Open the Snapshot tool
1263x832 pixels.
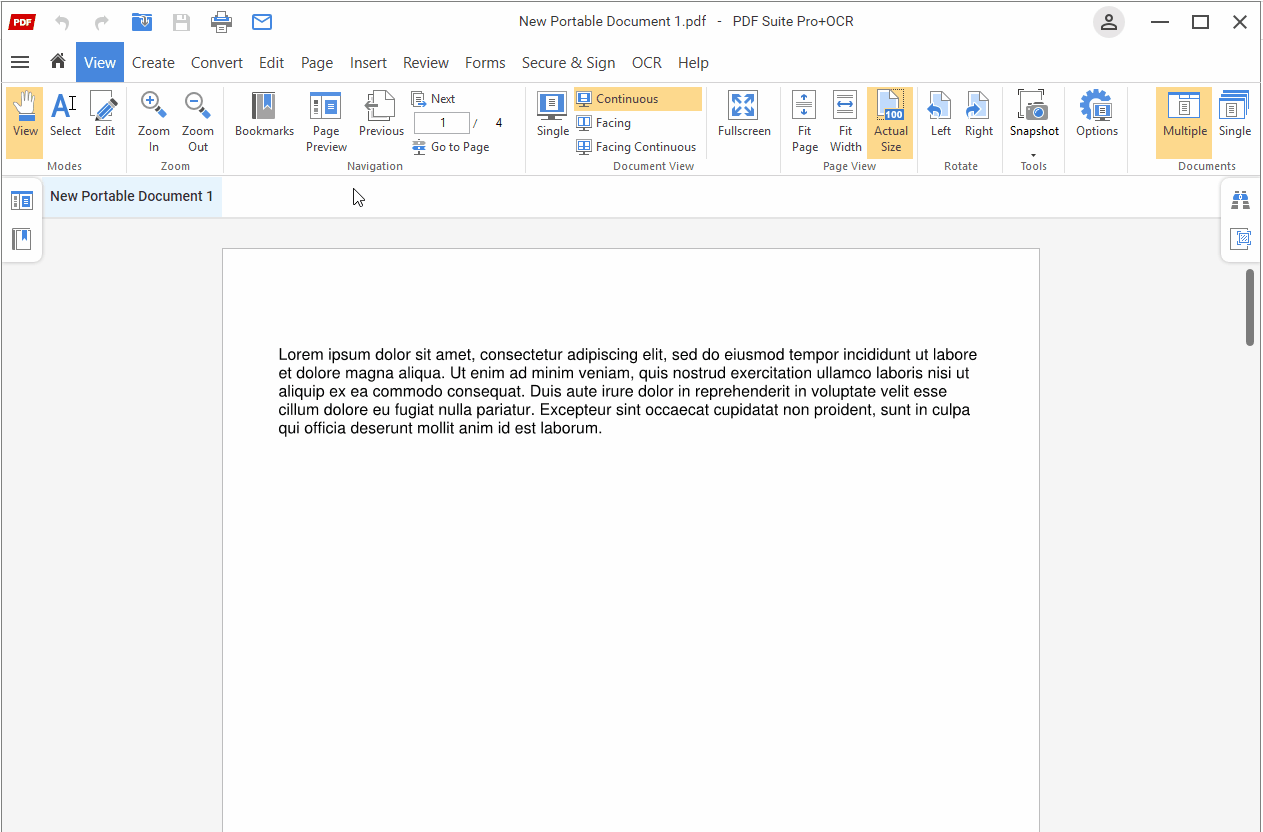coord(1033,115)
